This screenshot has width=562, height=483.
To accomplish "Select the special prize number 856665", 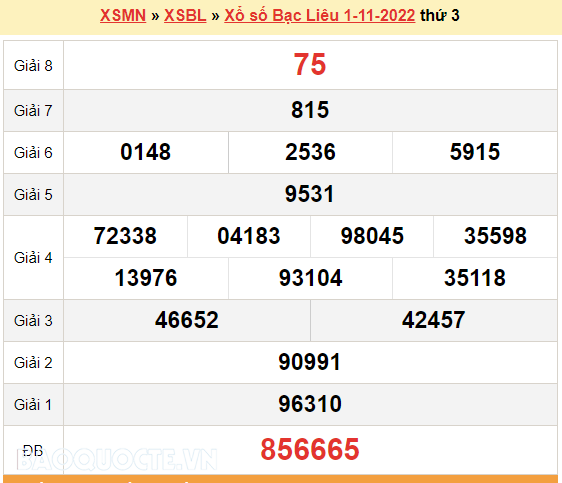I will [310, 449].
